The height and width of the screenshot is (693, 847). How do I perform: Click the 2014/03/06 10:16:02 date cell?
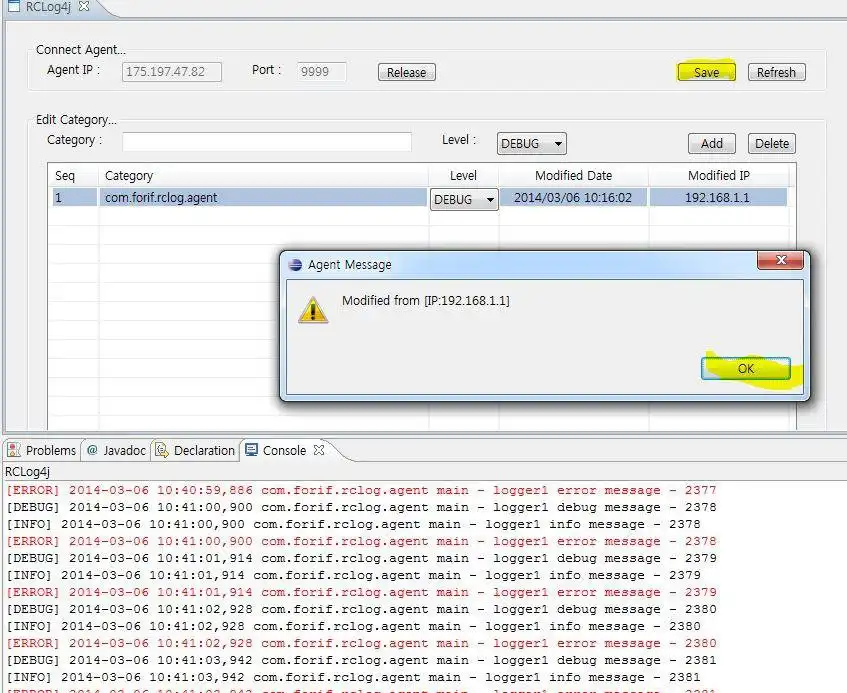coord(573,198)
